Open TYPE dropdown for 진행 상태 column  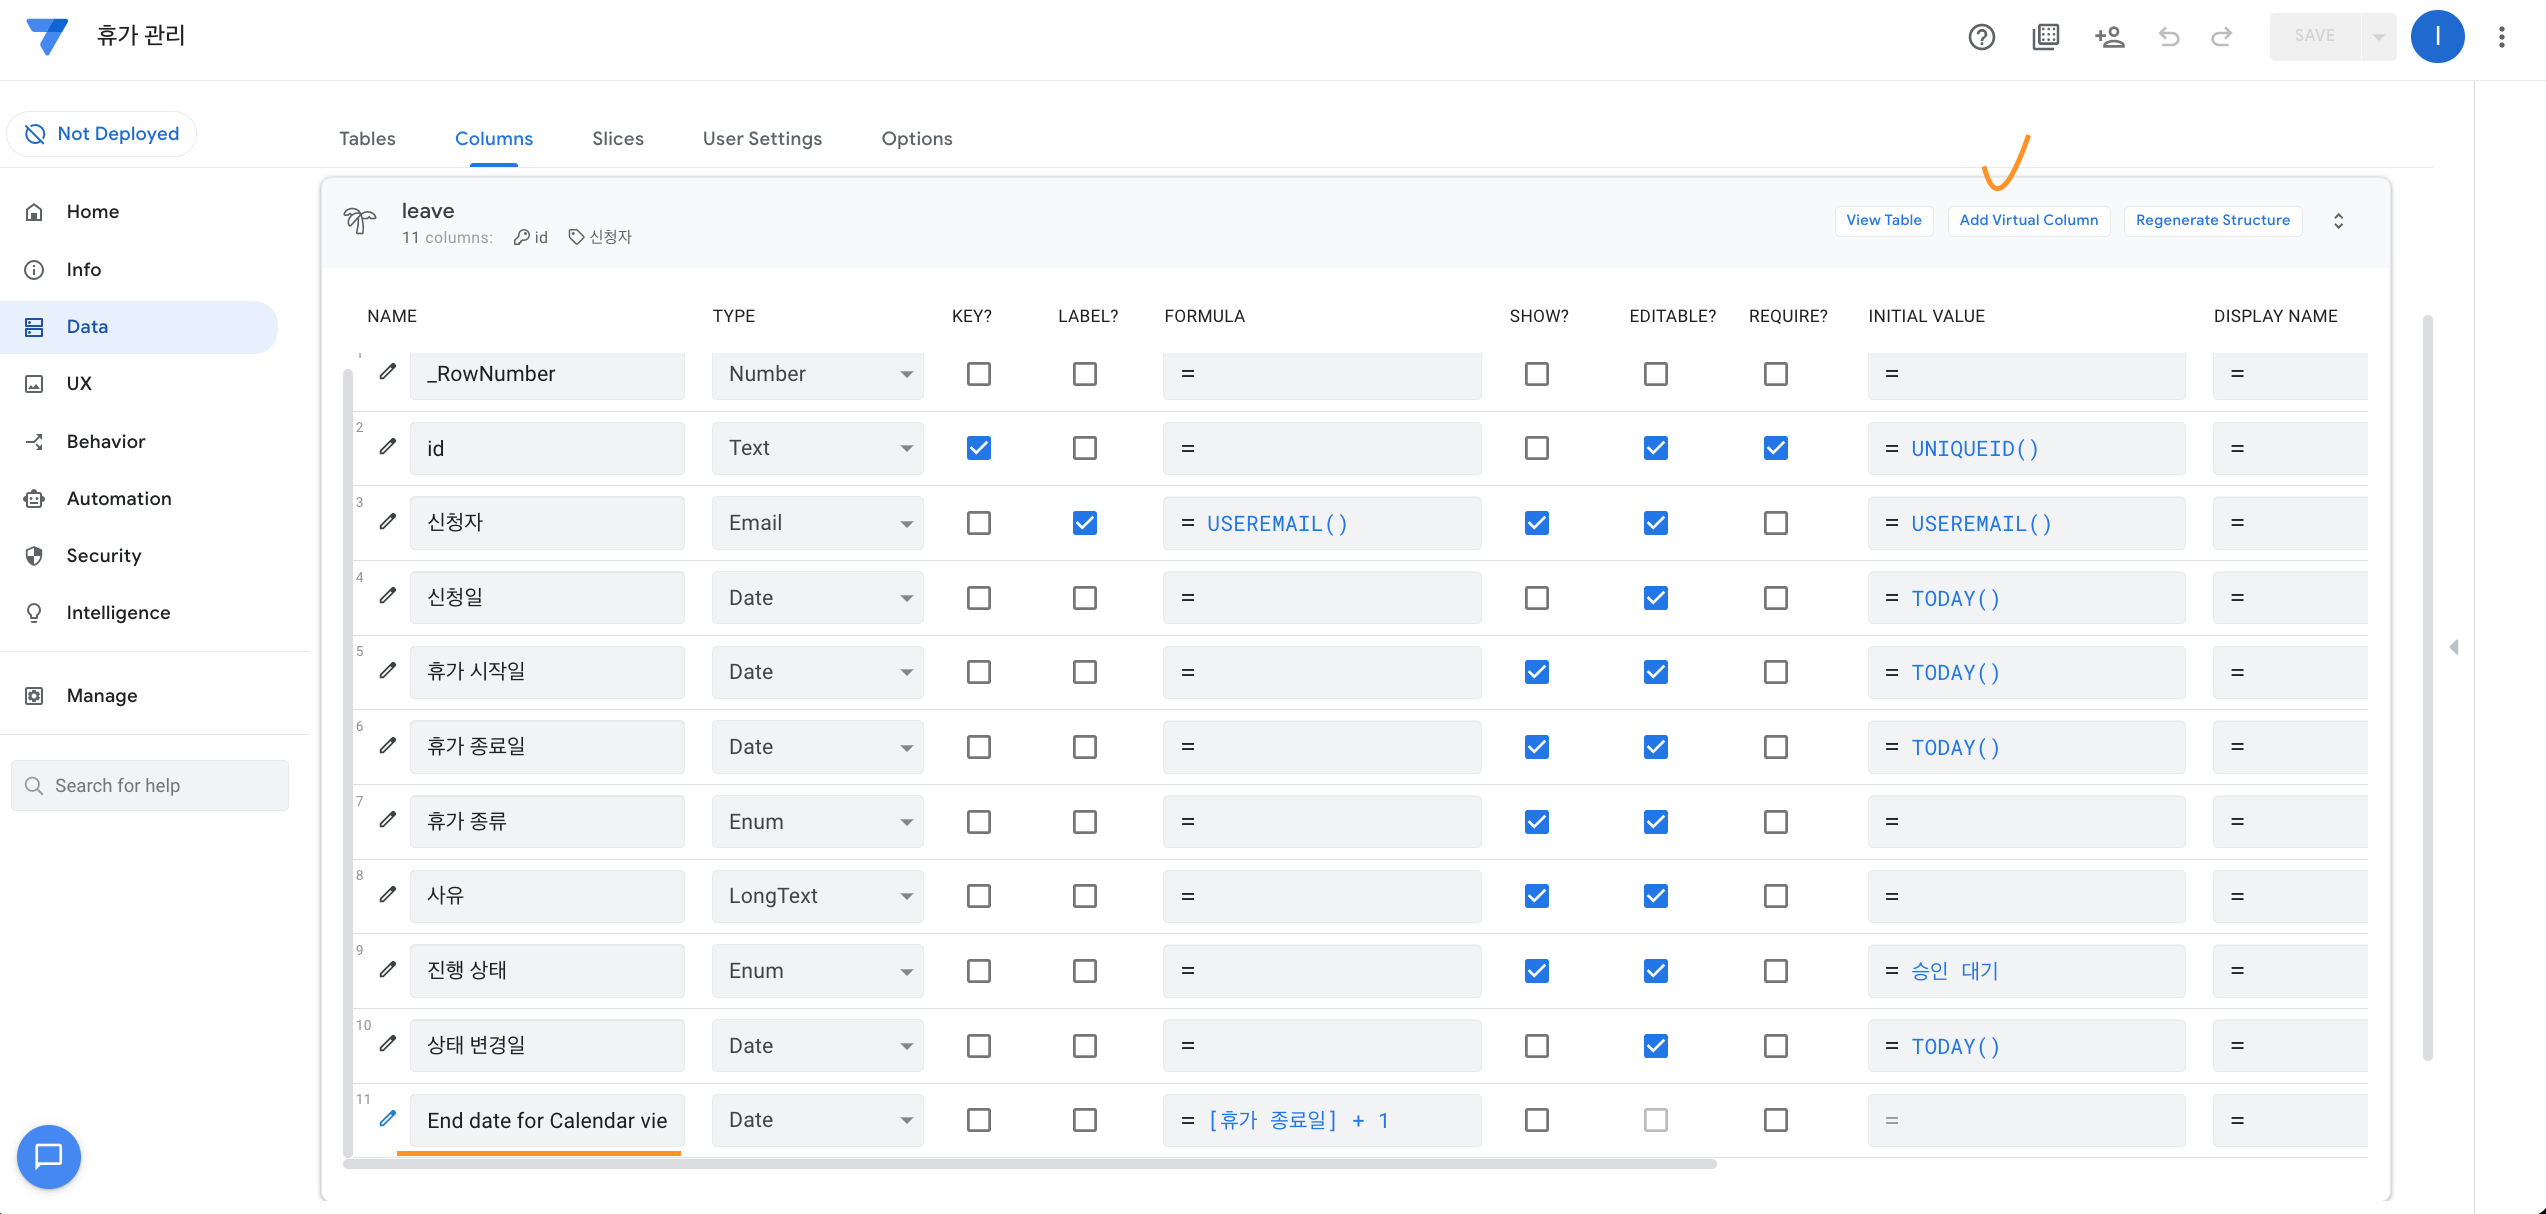point(817,971)
